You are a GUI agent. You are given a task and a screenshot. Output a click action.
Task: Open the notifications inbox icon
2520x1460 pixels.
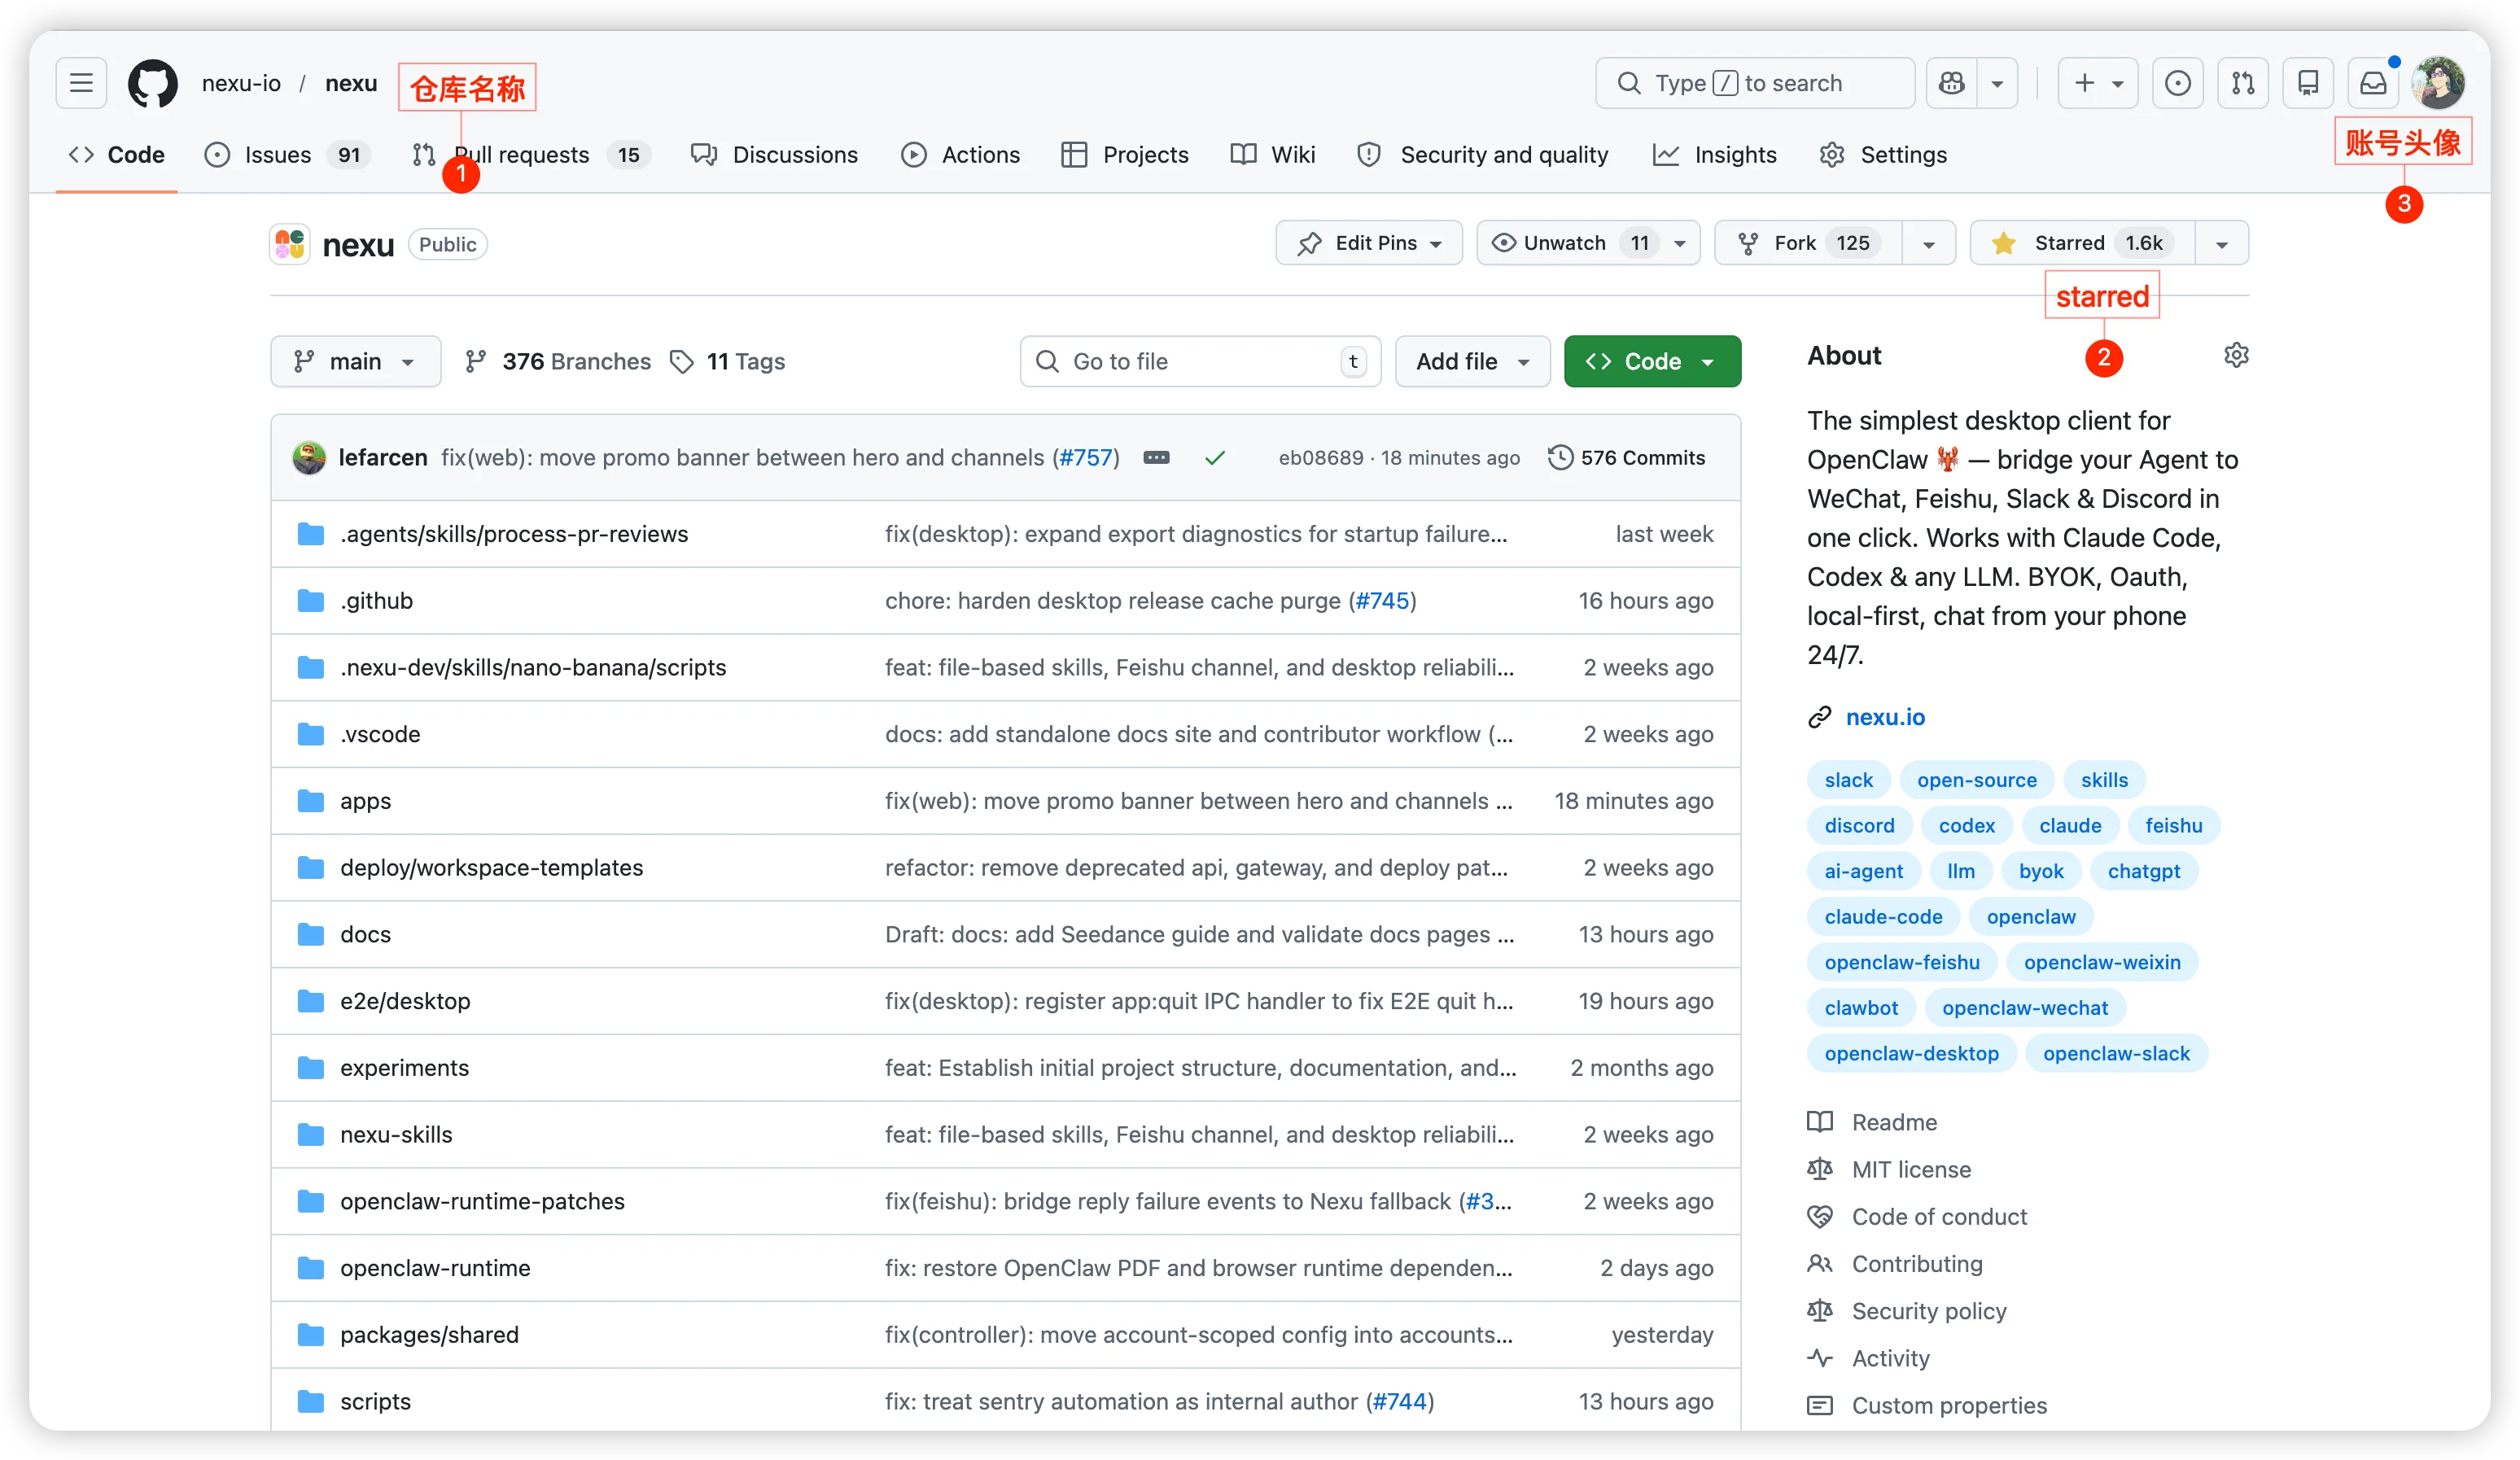(x=2373, y=83)
